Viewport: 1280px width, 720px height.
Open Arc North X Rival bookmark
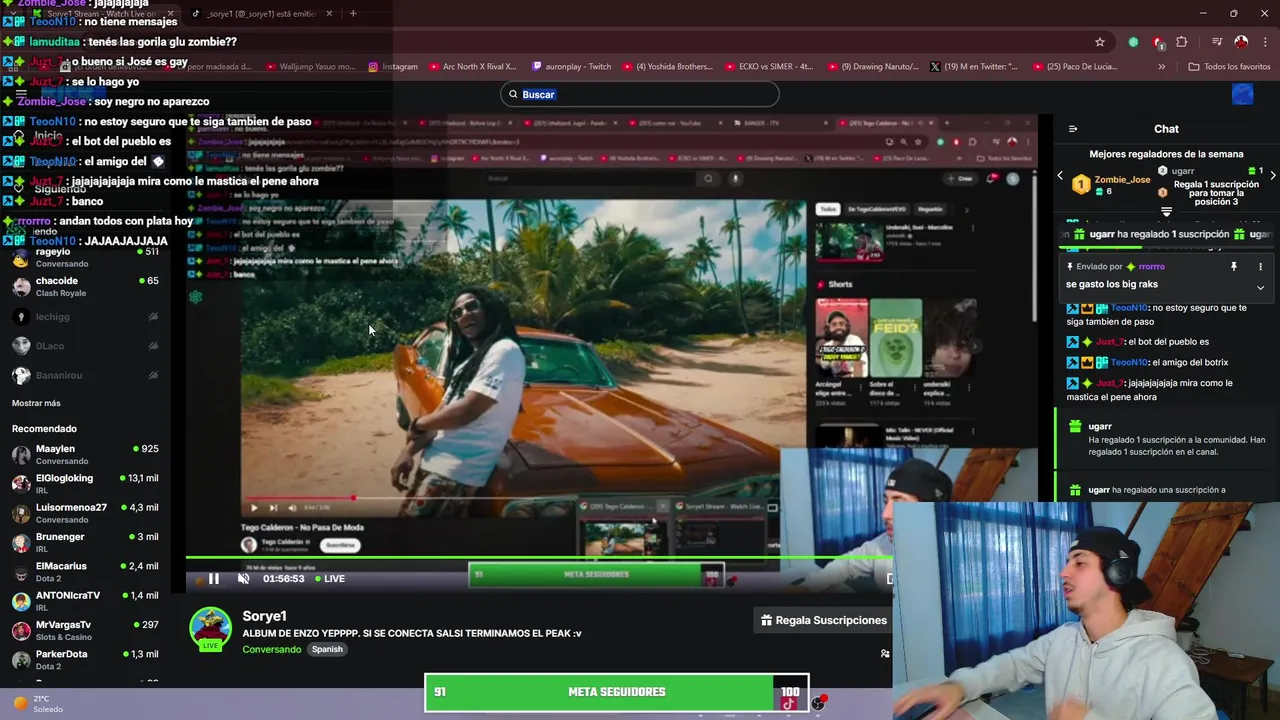pos(473,67)
